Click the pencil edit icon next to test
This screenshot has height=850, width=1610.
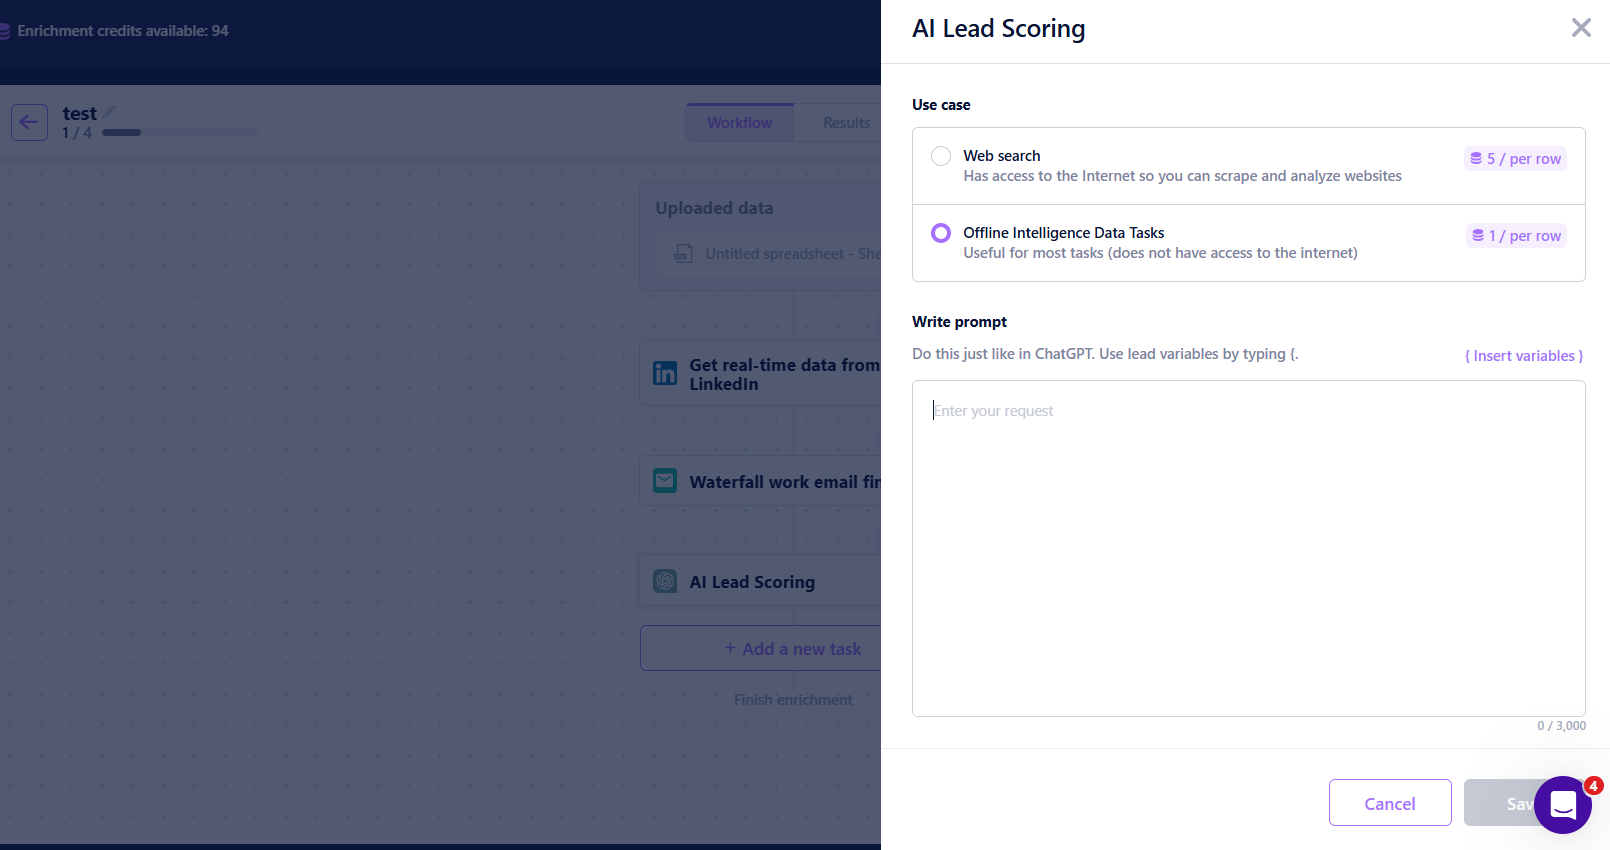coord(109,112)
